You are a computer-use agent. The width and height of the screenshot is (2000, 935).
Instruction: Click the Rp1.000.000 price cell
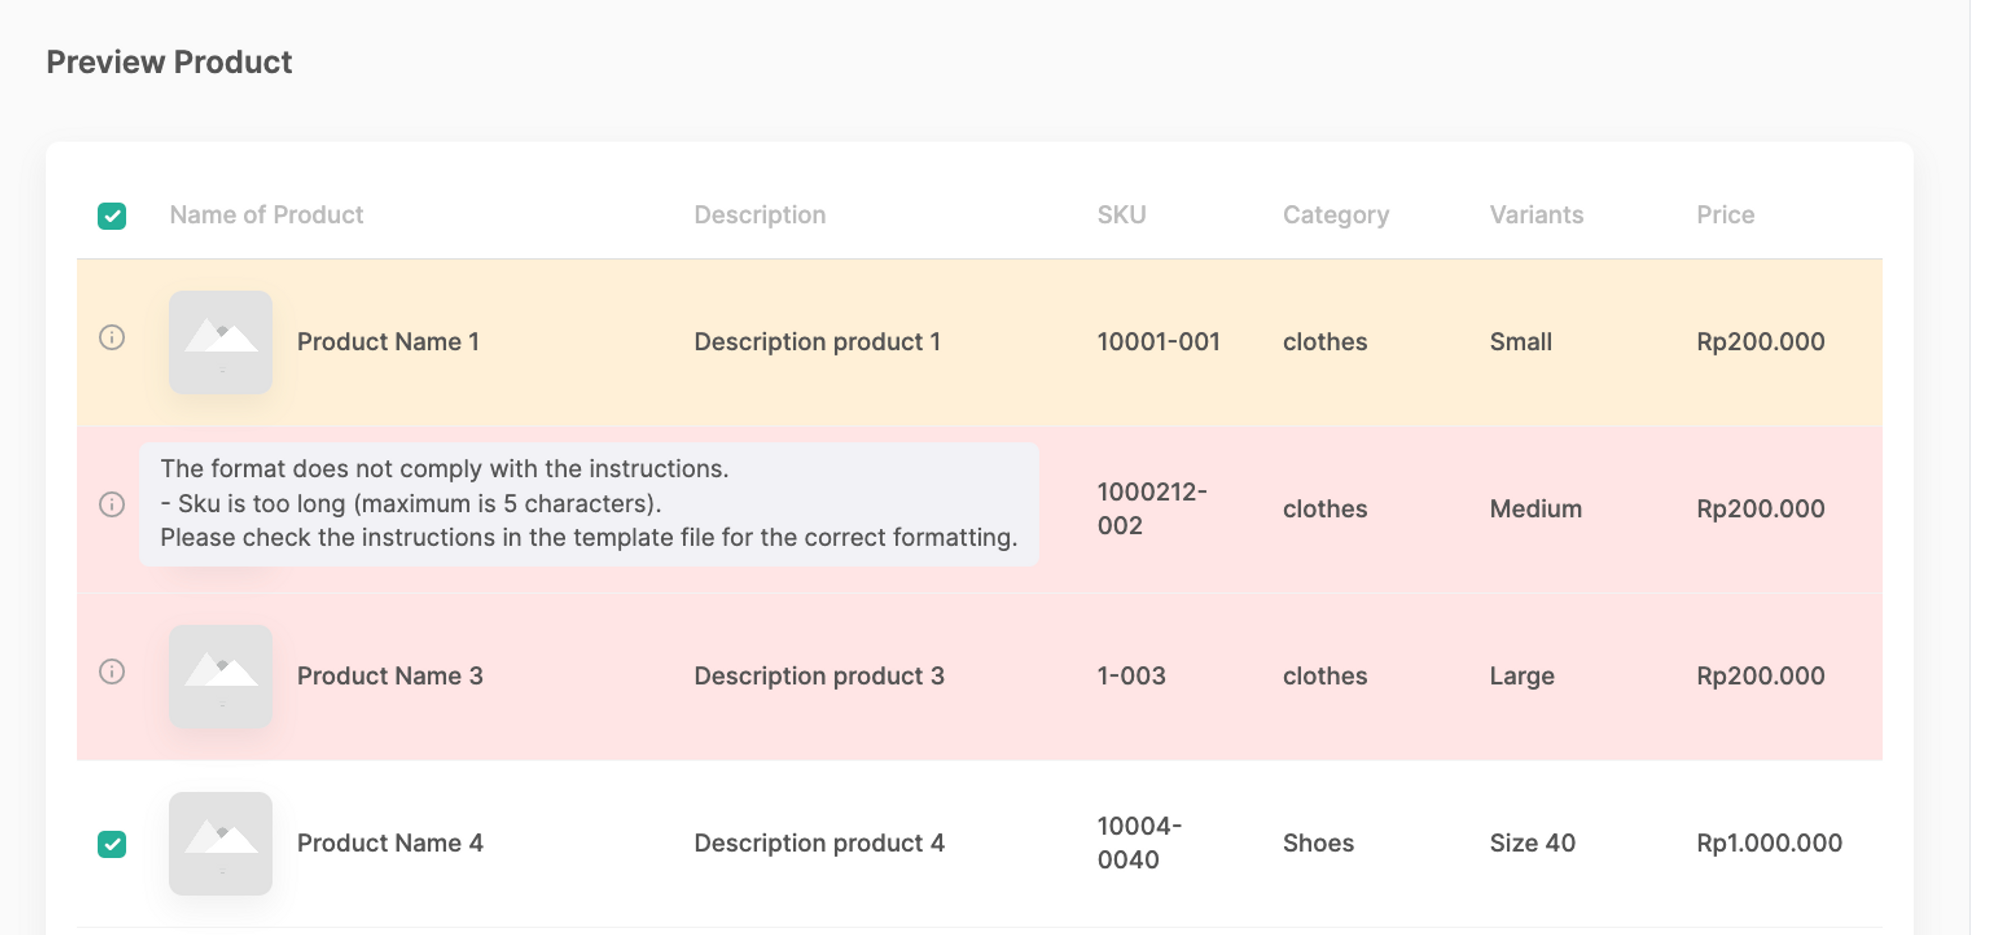pos(1768,843)
